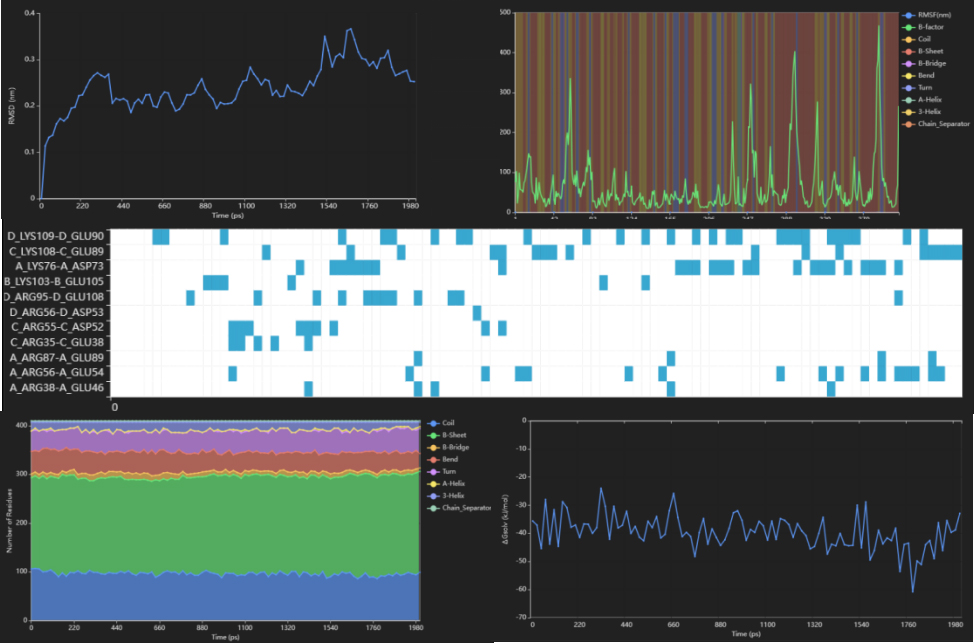The image size is (974, 644).
Task: Select the A_ARG38-A_GLU46 row label
Action: click(x=57, y=388)
